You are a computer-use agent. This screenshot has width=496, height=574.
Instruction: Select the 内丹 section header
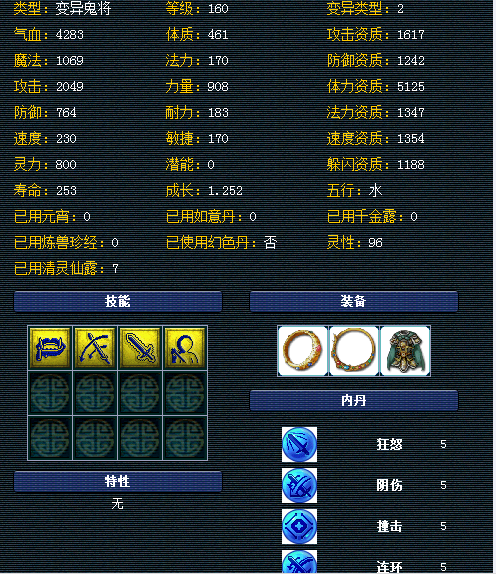(354, 400)
